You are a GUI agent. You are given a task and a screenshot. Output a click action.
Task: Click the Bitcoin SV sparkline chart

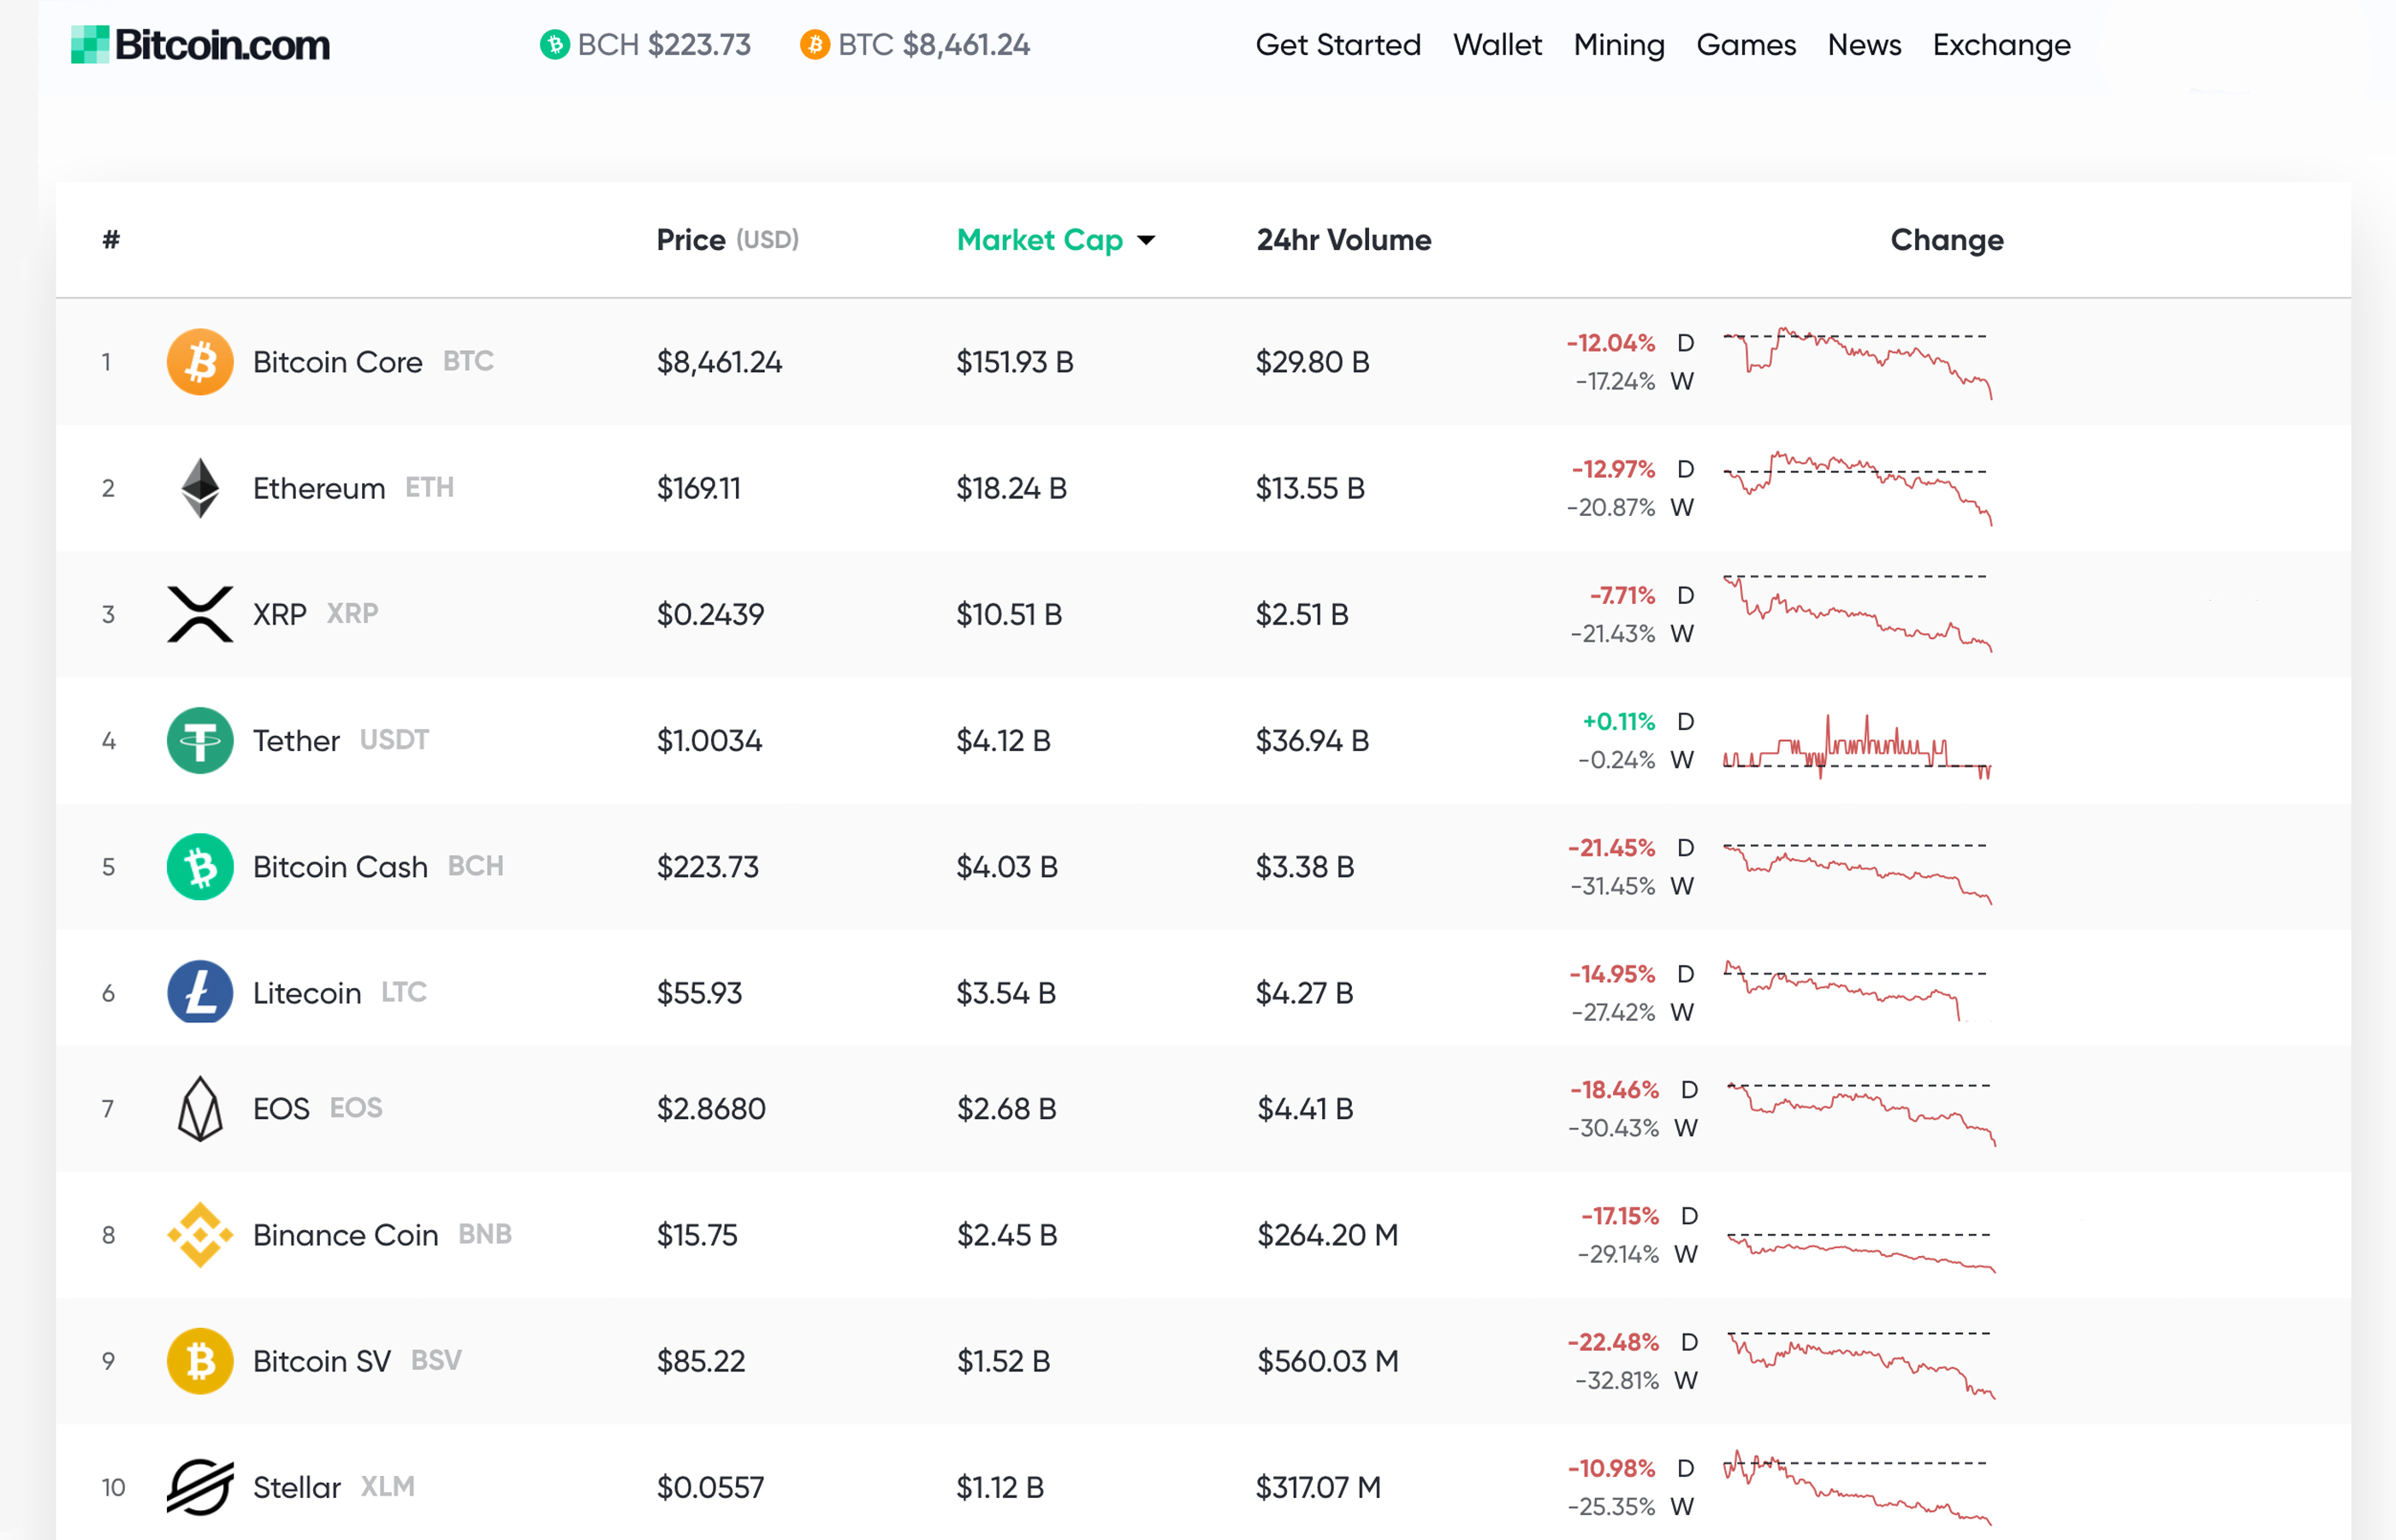point(1862,1365)
